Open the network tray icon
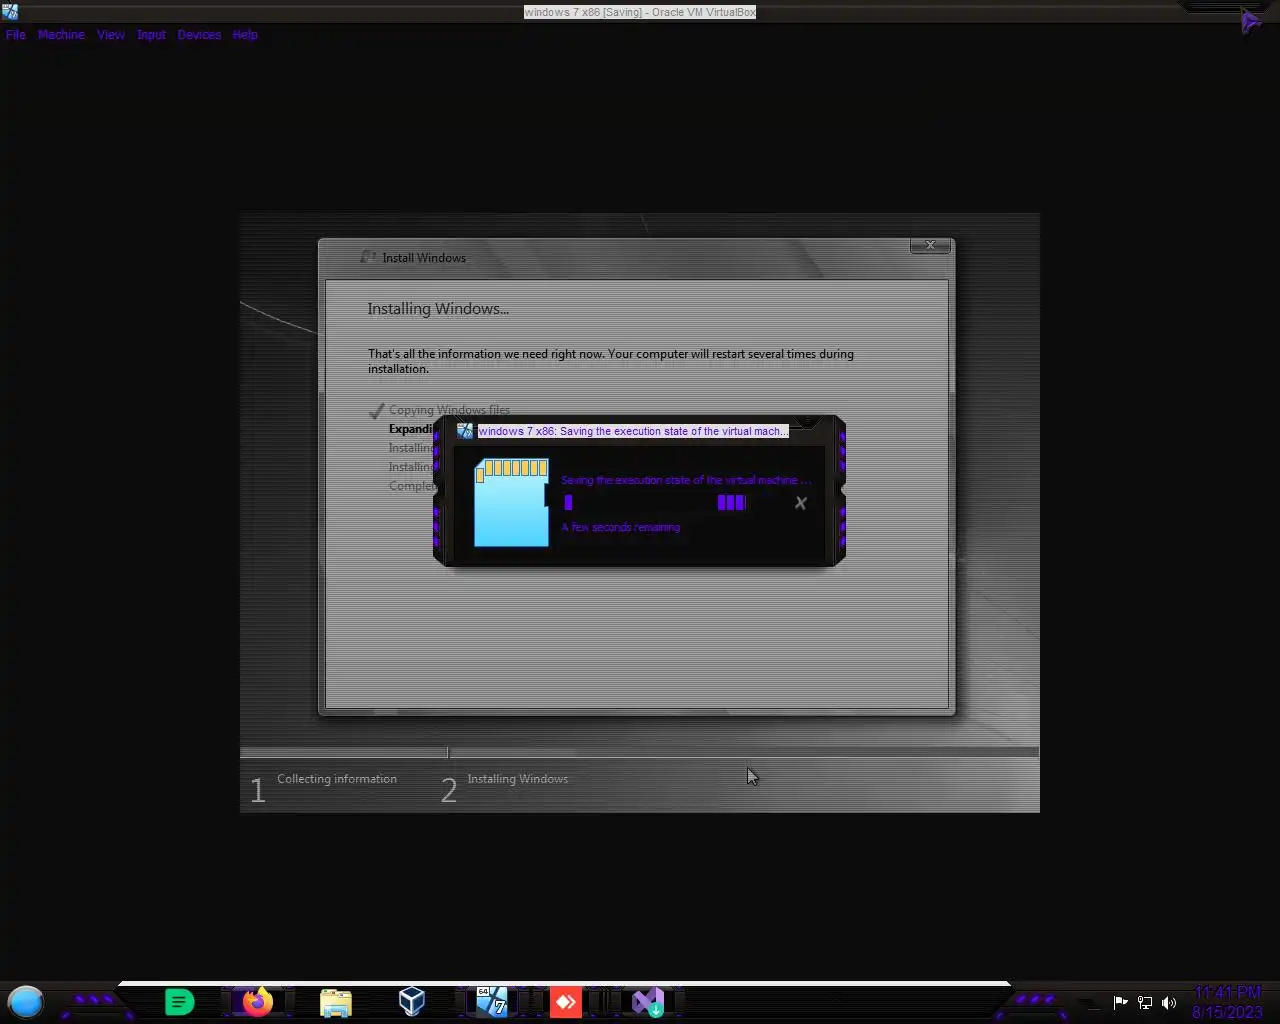 tap(1145, 1003)
